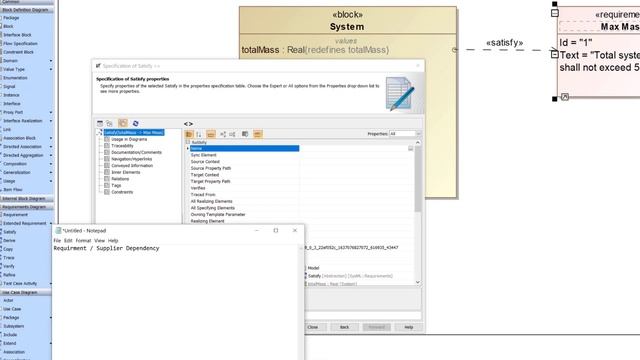Select the Copy relationship tool
This screenshot has height=360, width=640.
pos(8,249)
